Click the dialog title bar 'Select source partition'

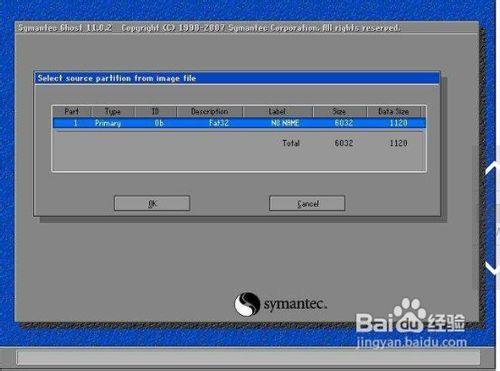[237, 78]
